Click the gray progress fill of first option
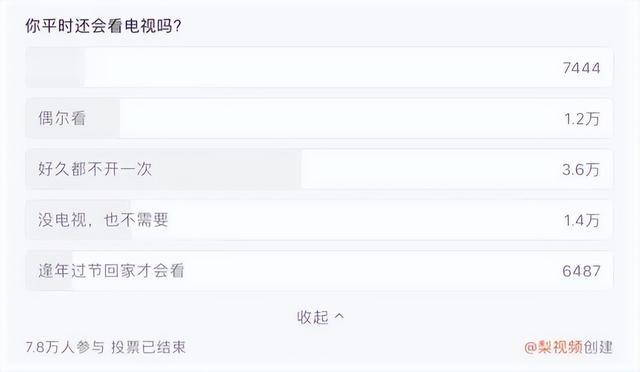 click(55, 67)
